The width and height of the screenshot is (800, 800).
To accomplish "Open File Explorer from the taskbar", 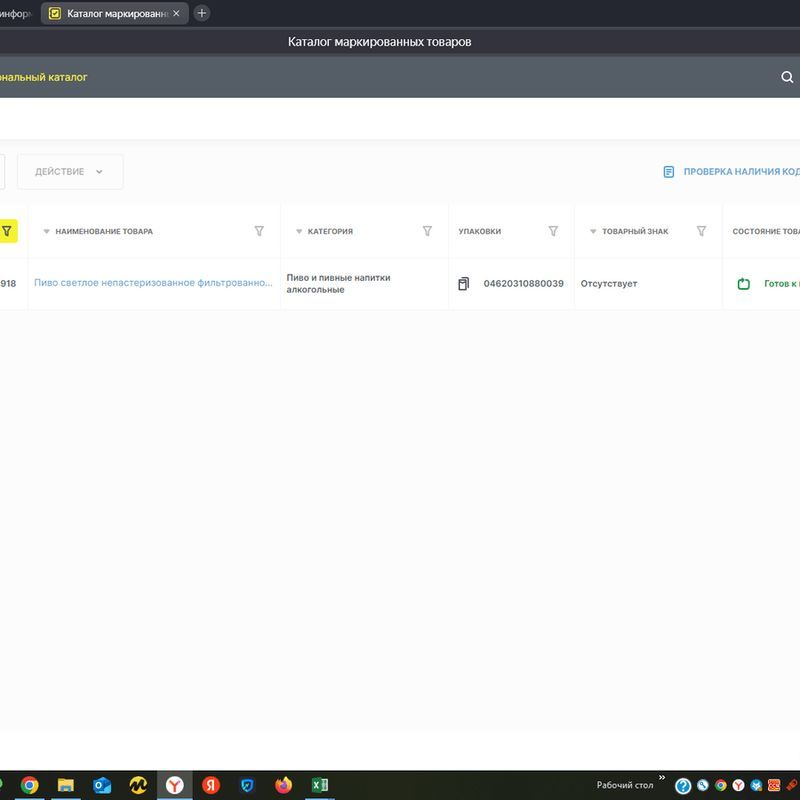I will (66, 785).
